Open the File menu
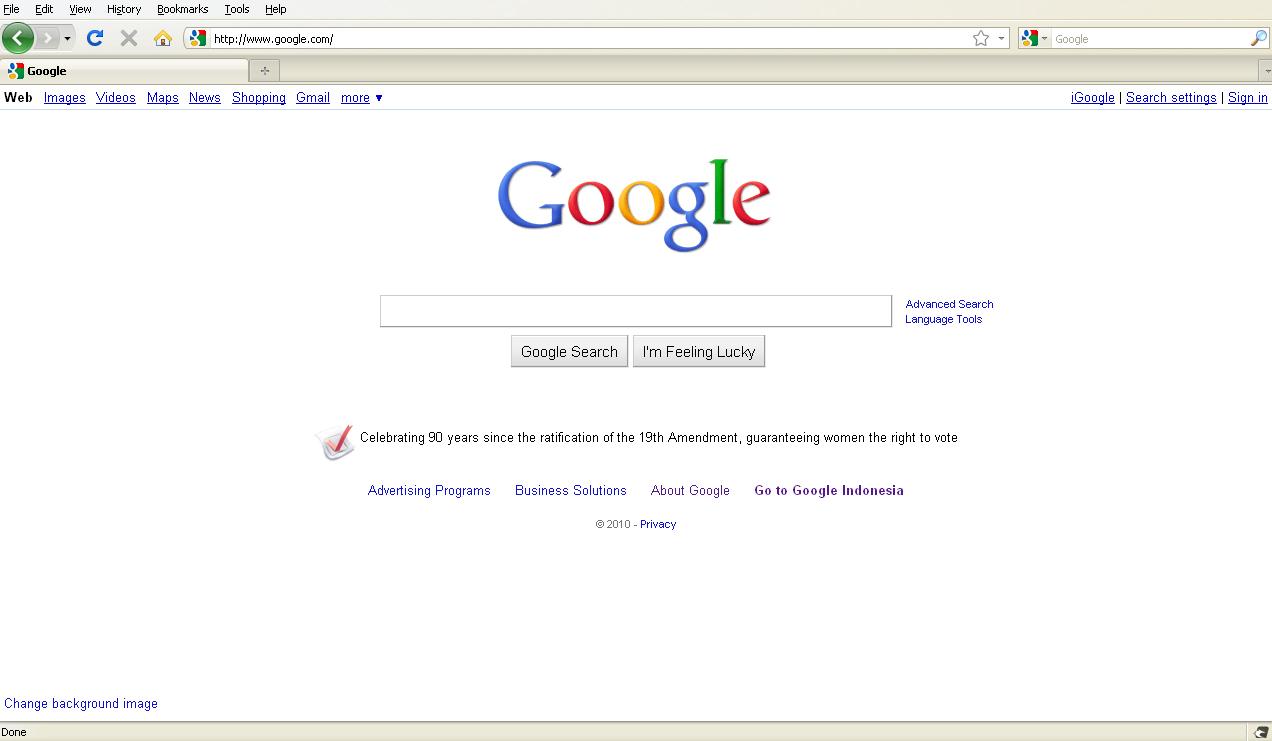This screenshot has width=1272, height=741. point(11,9)
